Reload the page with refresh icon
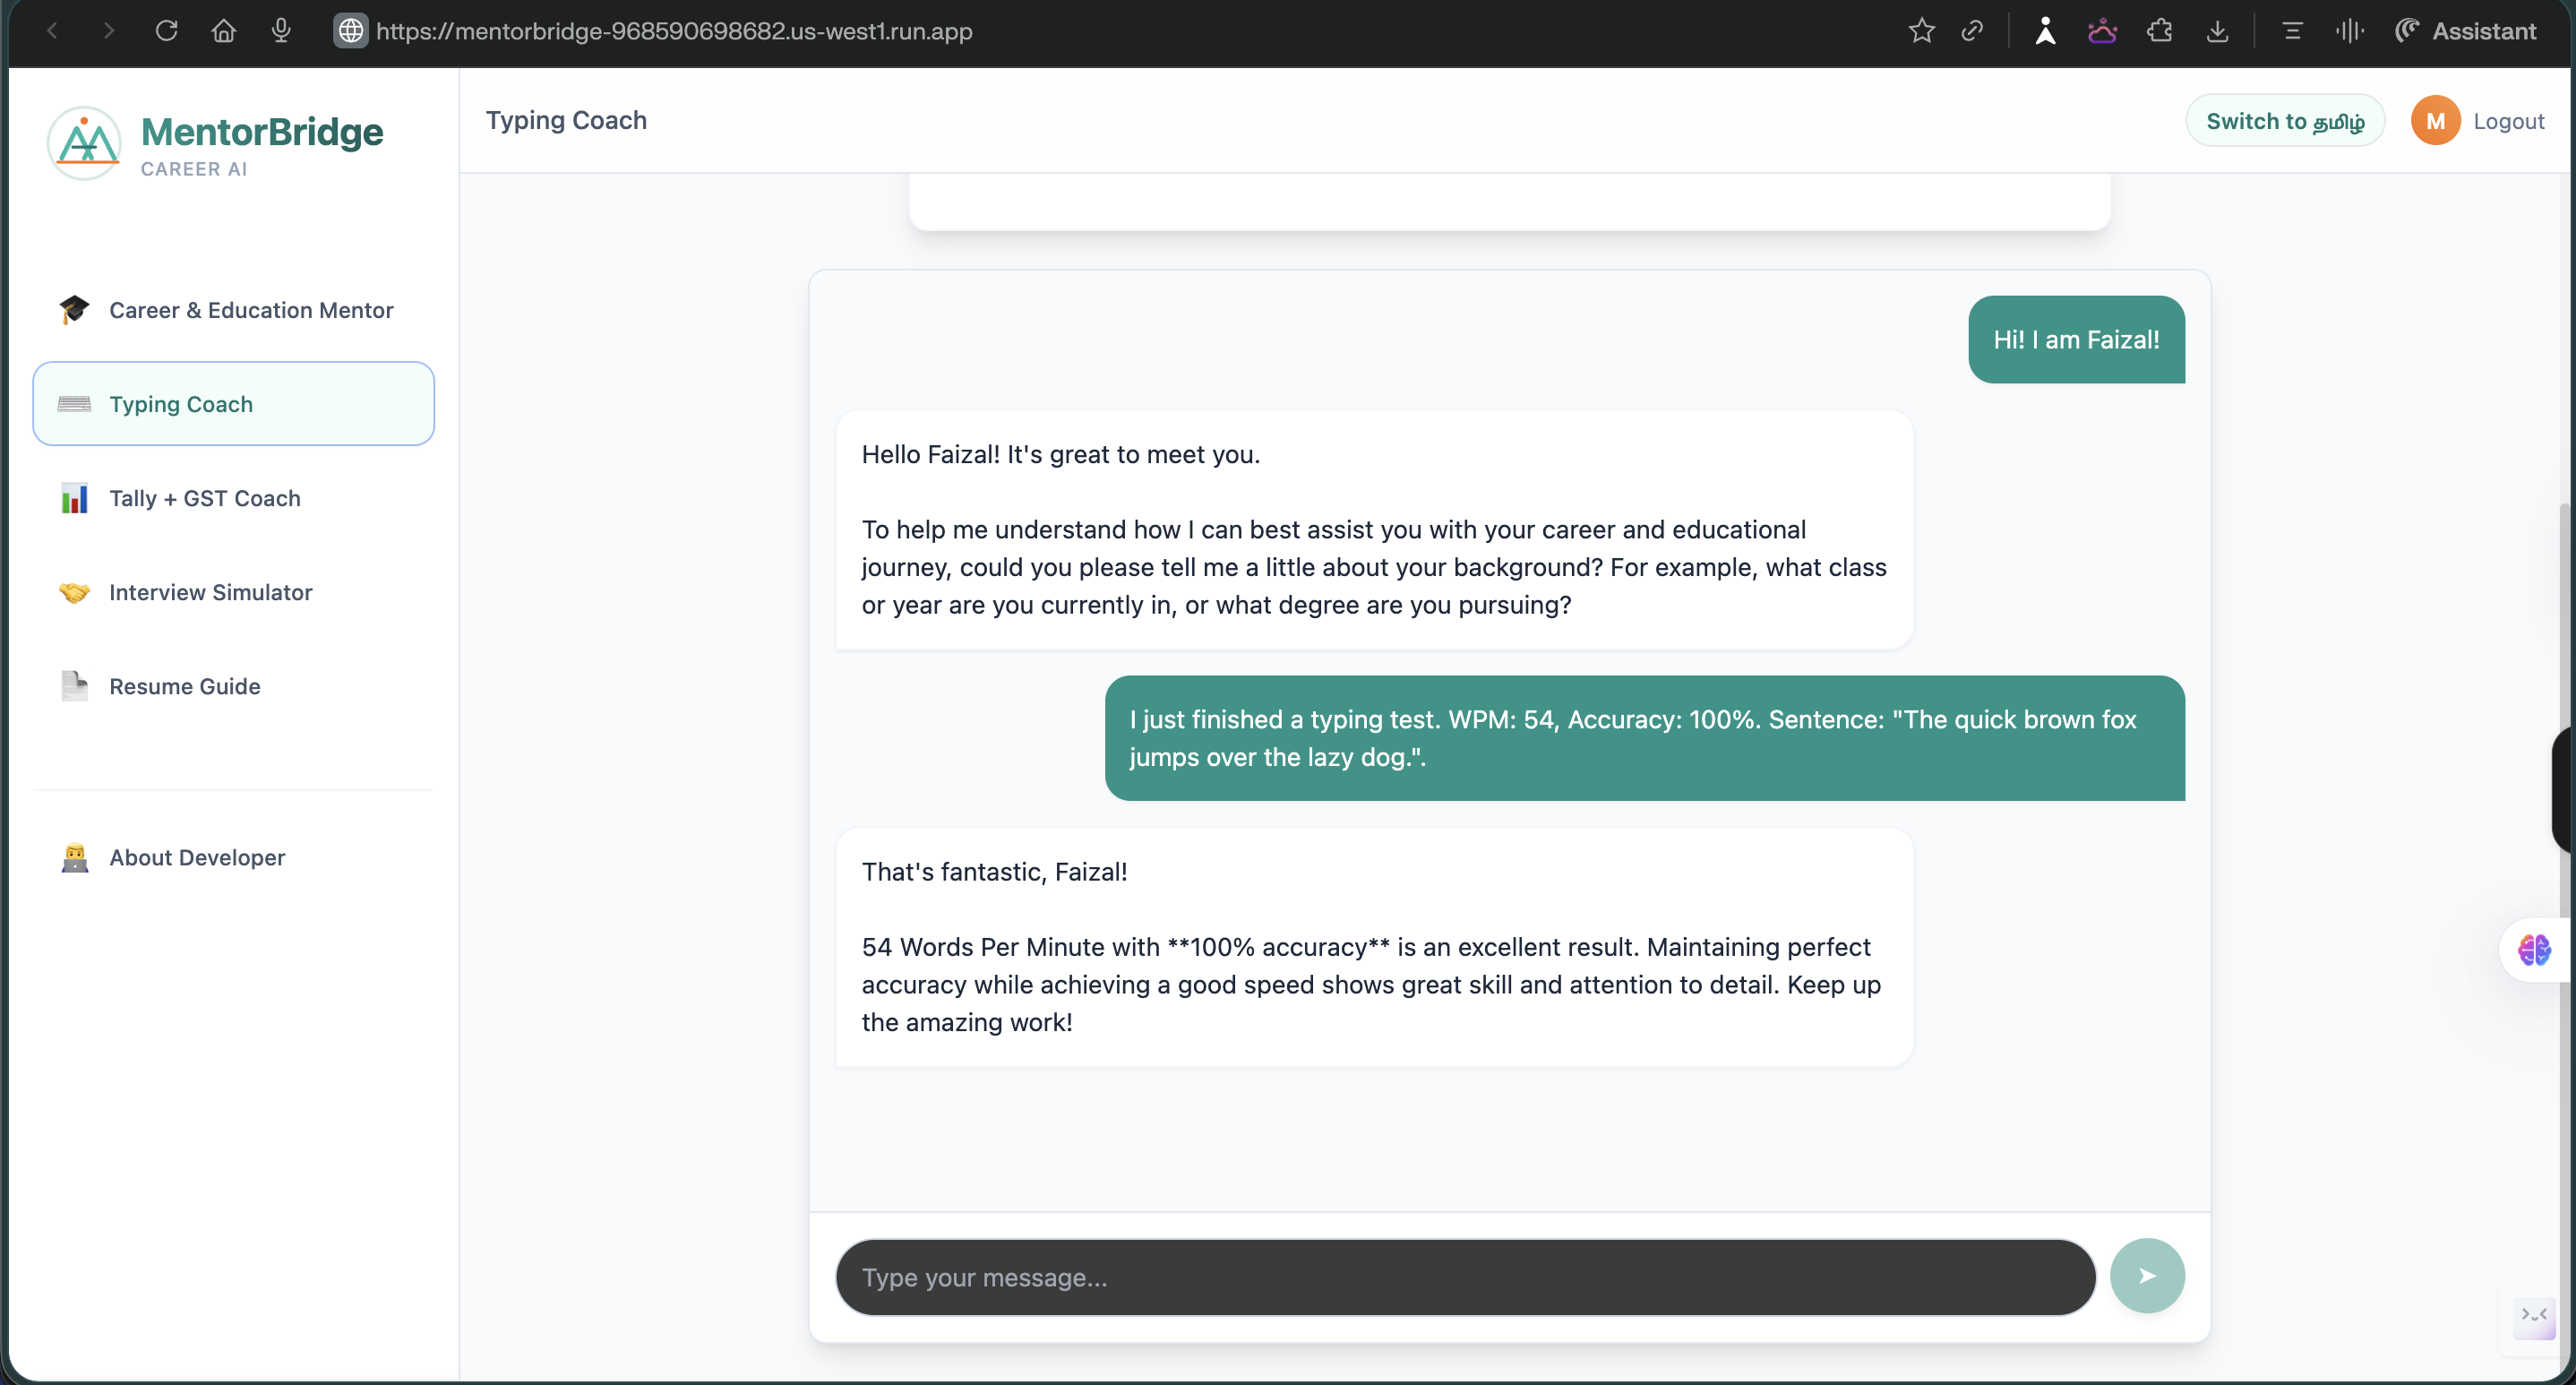 pyautogui.click(x=166, y=31)
